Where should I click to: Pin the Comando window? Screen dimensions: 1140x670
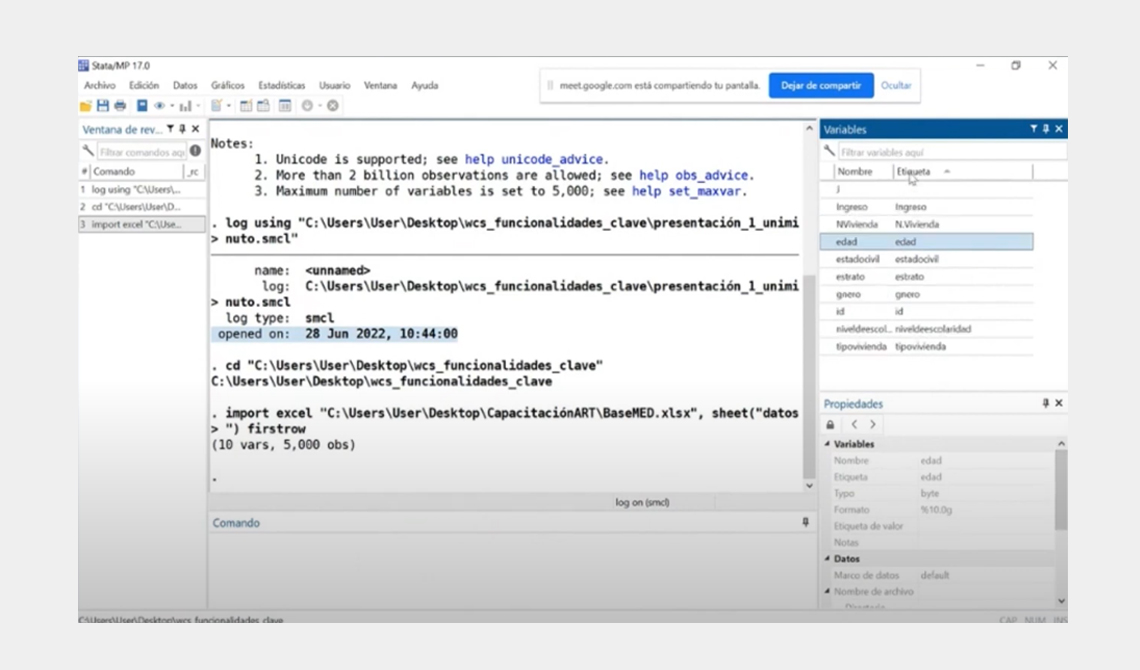coord(806,522)
